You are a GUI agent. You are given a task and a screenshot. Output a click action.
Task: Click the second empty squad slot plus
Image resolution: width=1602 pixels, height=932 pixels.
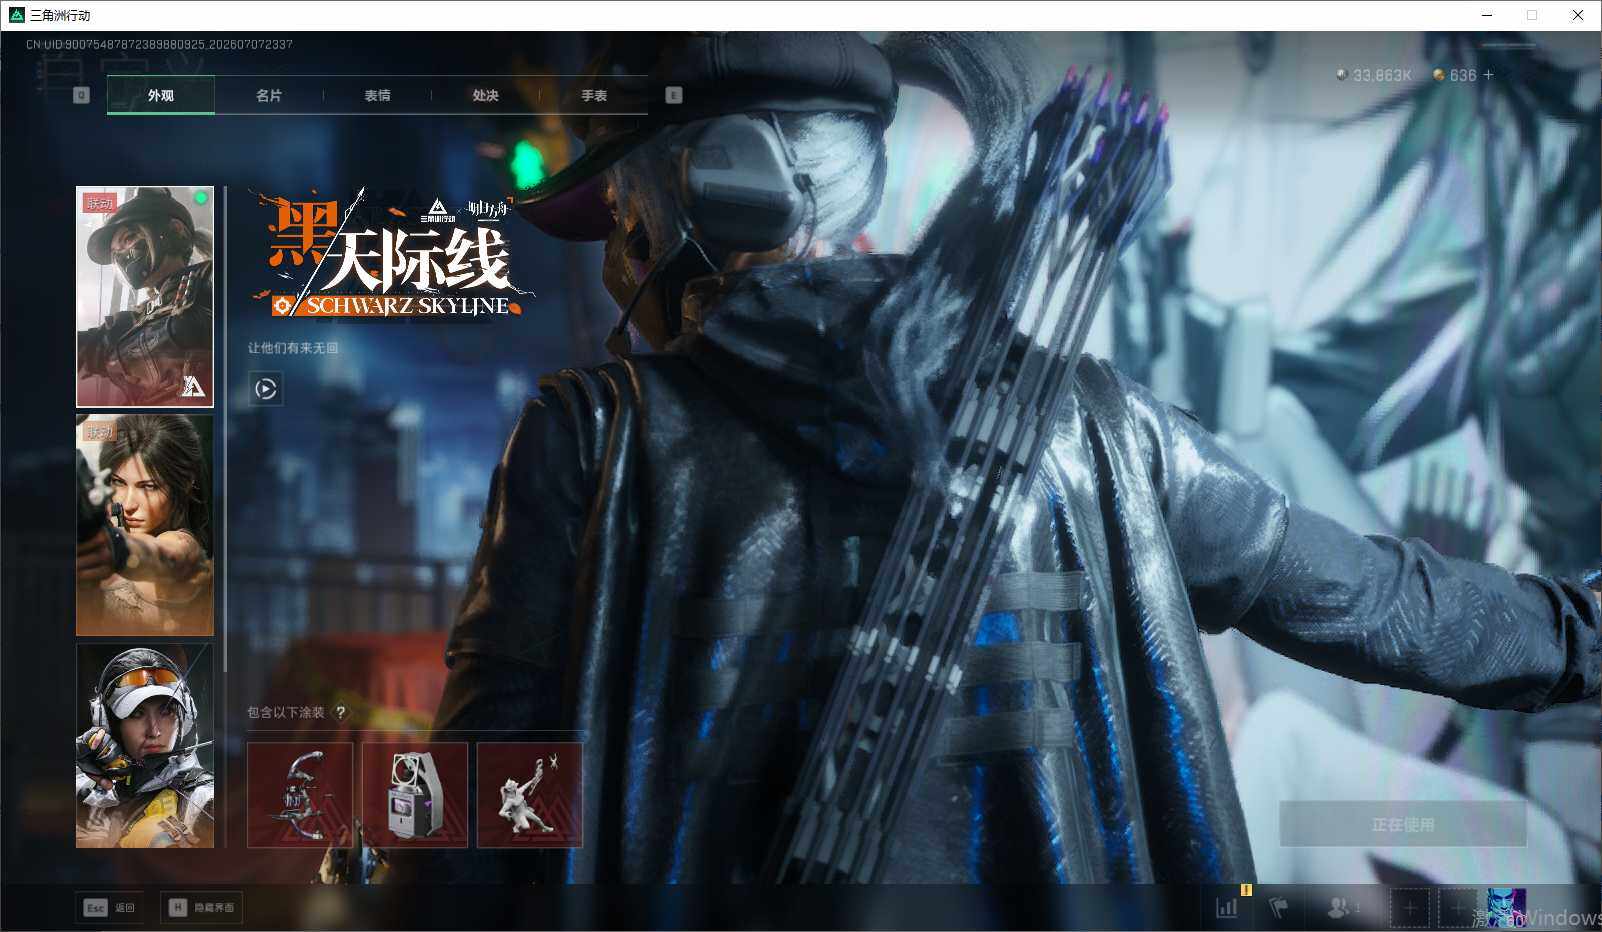[1457, 908]
